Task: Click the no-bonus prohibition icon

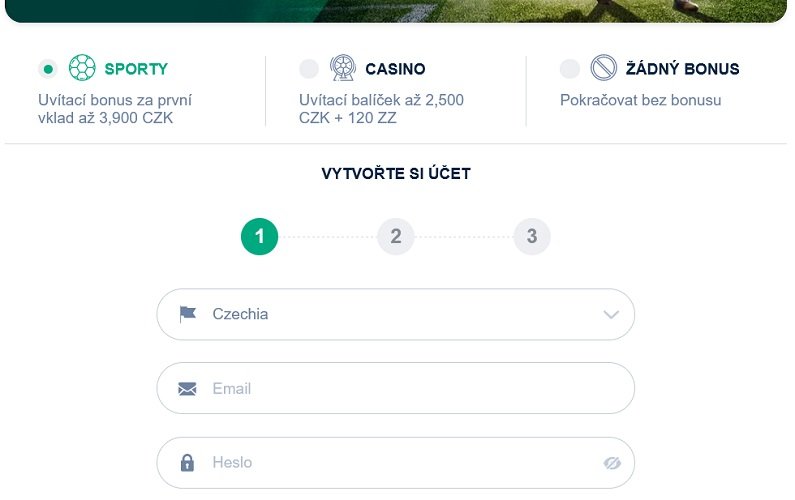Action: point(604,68)
